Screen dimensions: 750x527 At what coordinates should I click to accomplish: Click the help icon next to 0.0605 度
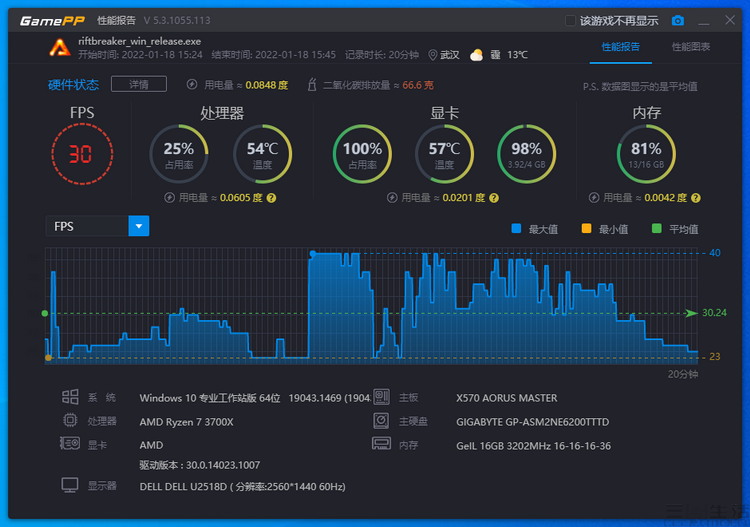(x=271, y=198)
